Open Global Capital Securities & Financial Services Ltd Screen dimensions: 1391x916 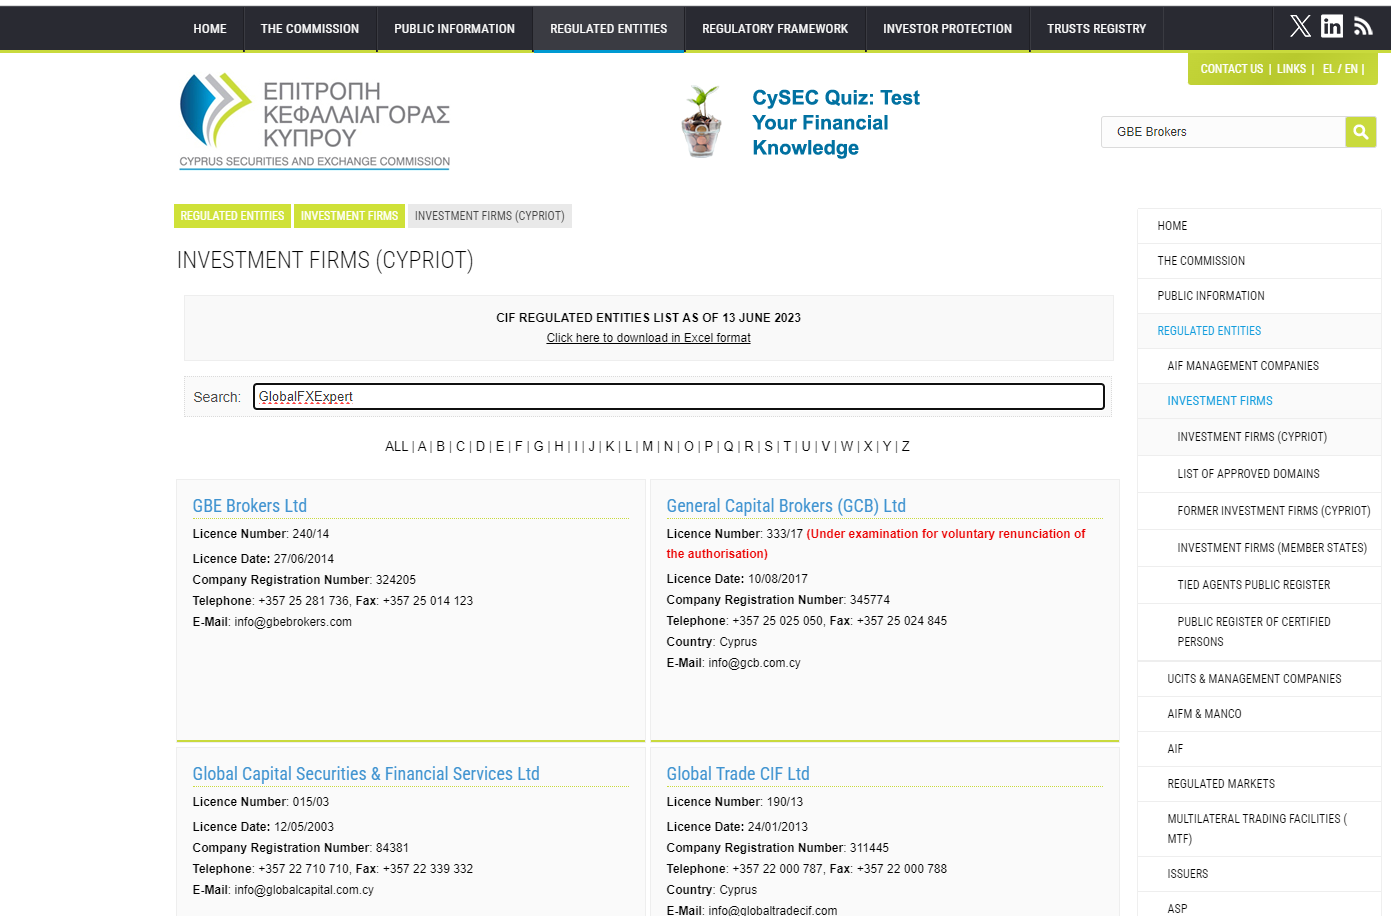point(366,774)
